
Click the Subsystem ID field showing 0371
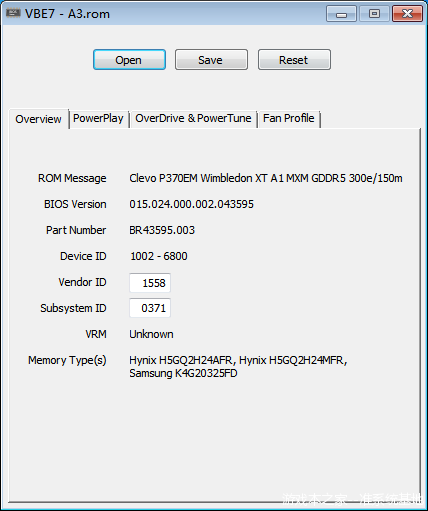[150, 308]
